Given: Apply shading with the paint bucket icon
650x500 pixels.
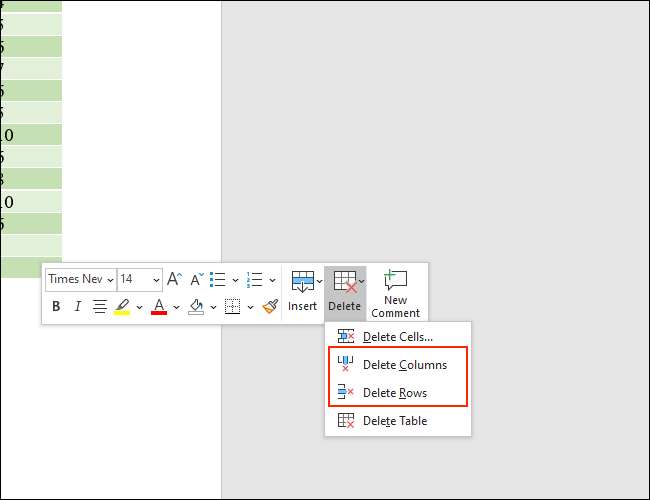Looking at the screenshot, I should (196, 307).
